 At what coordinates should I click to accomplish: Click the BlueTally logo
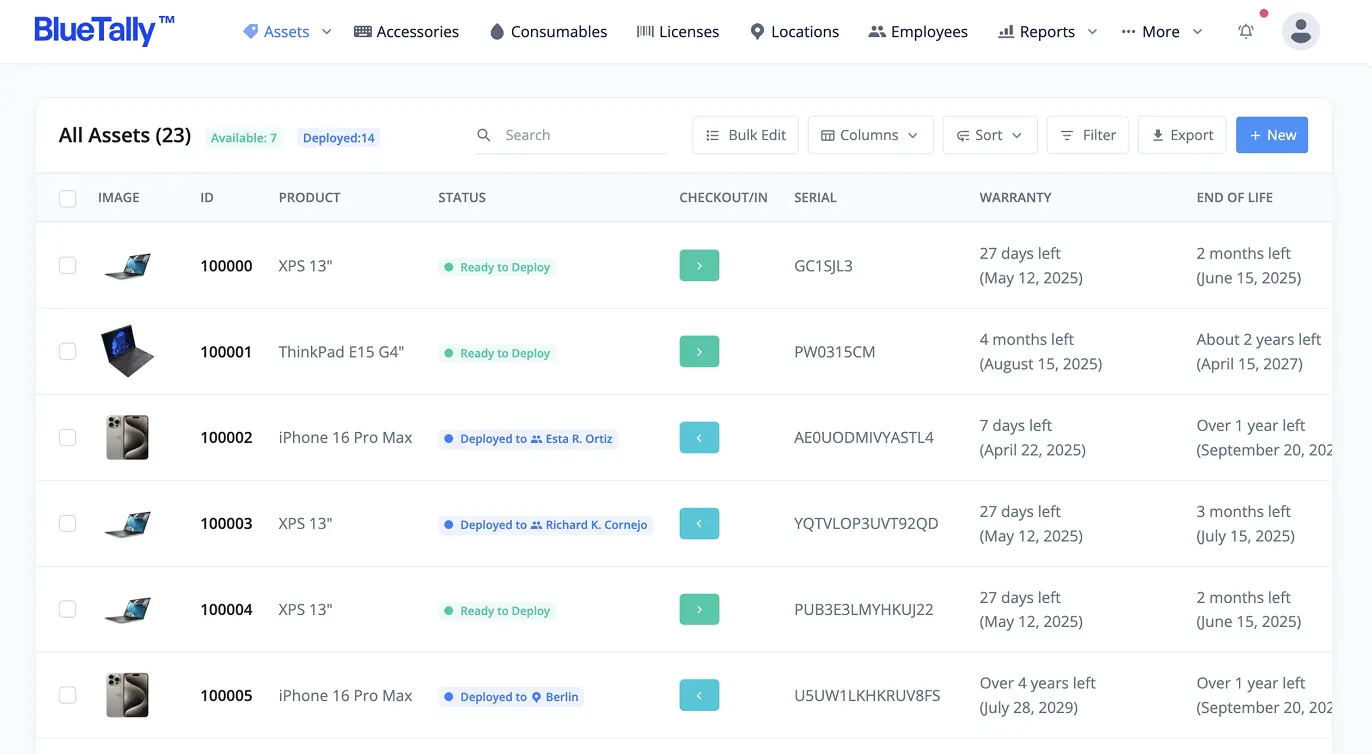pyautogui.click(x=104, y=31)
